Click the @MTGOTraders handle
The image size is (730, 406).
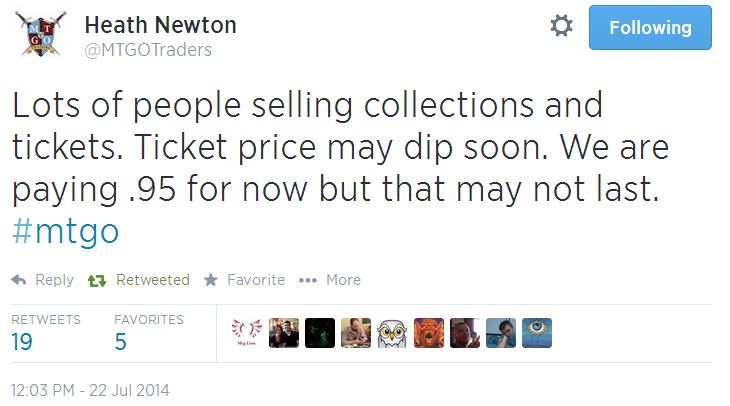click(151, 49)
